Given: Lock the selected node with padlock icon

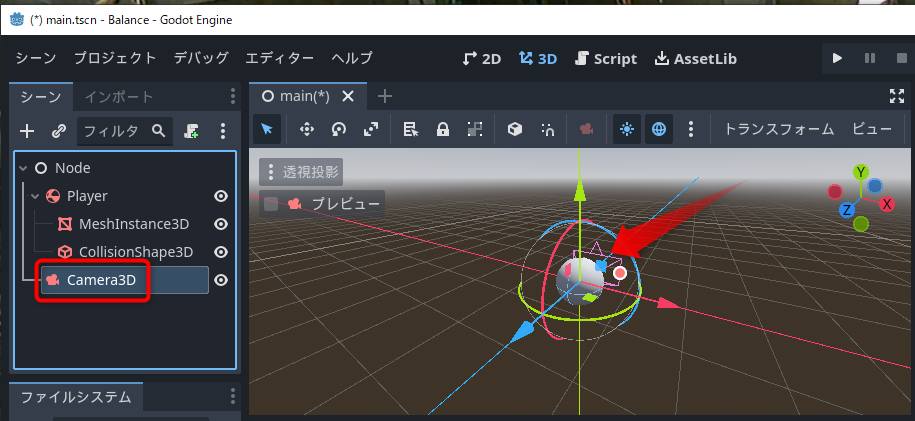Looking at the screenshot, I should [443, 129].
